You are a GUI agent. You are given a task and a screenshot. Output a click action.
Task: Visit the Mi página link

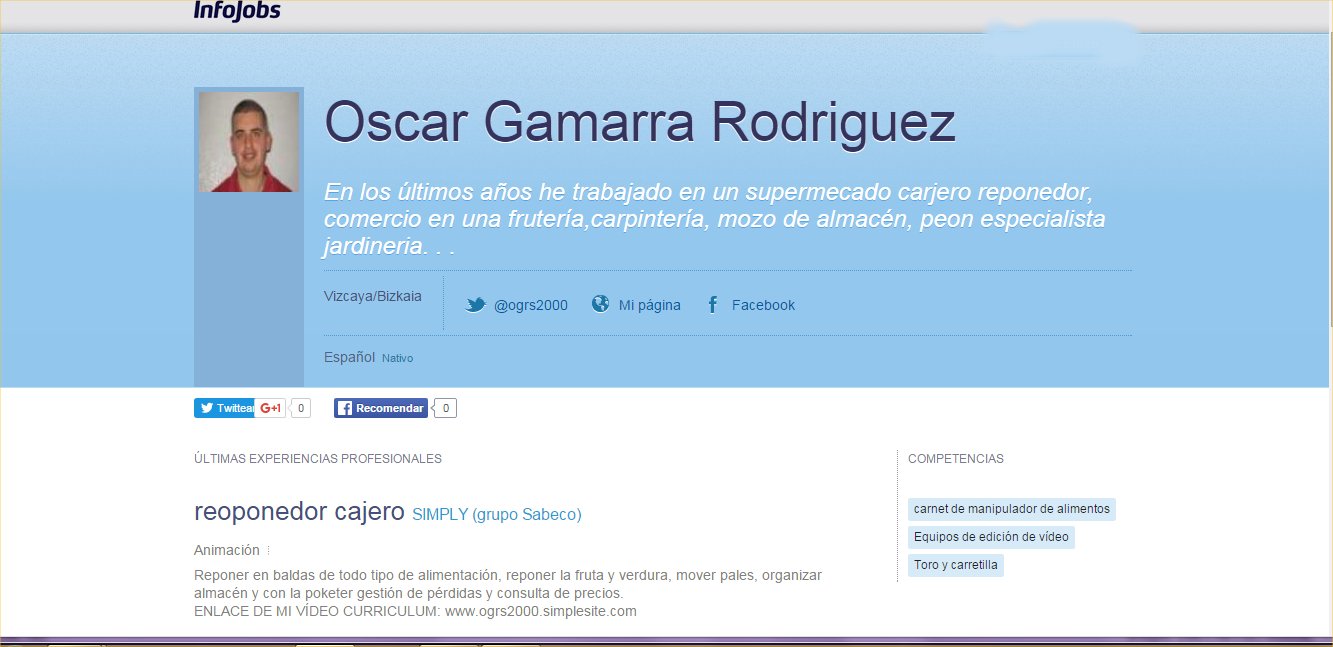pos(649,305)
